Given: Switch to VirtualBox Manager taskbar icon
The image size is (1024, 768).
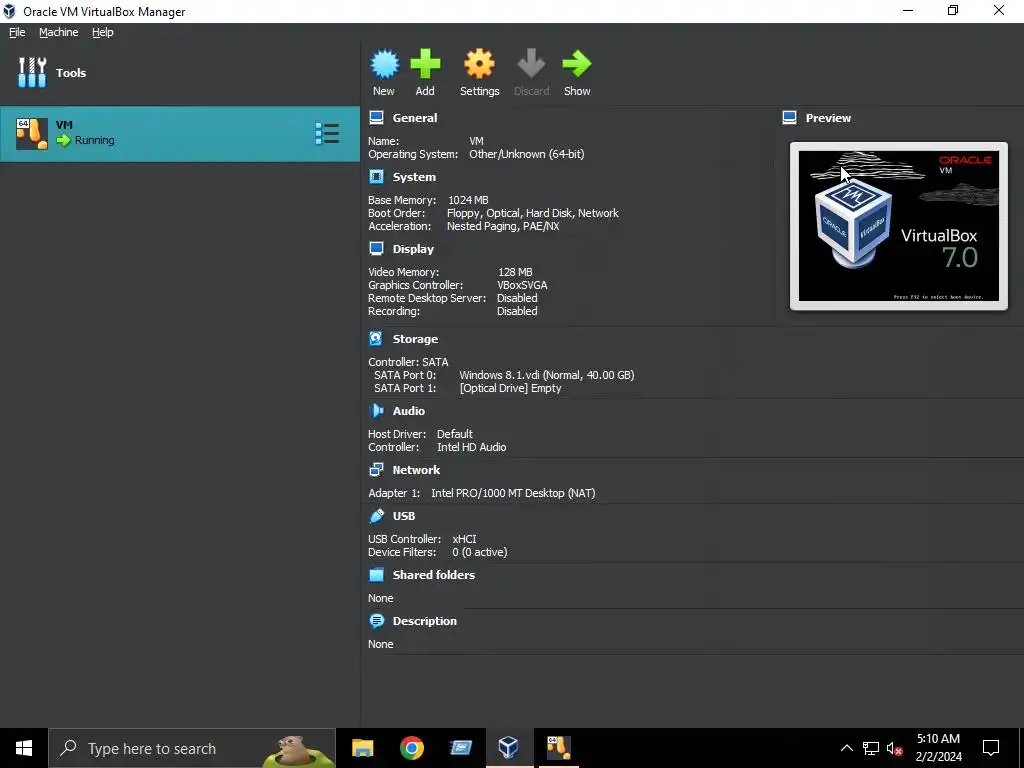Looking at the screenshot, I should [509, 748].
